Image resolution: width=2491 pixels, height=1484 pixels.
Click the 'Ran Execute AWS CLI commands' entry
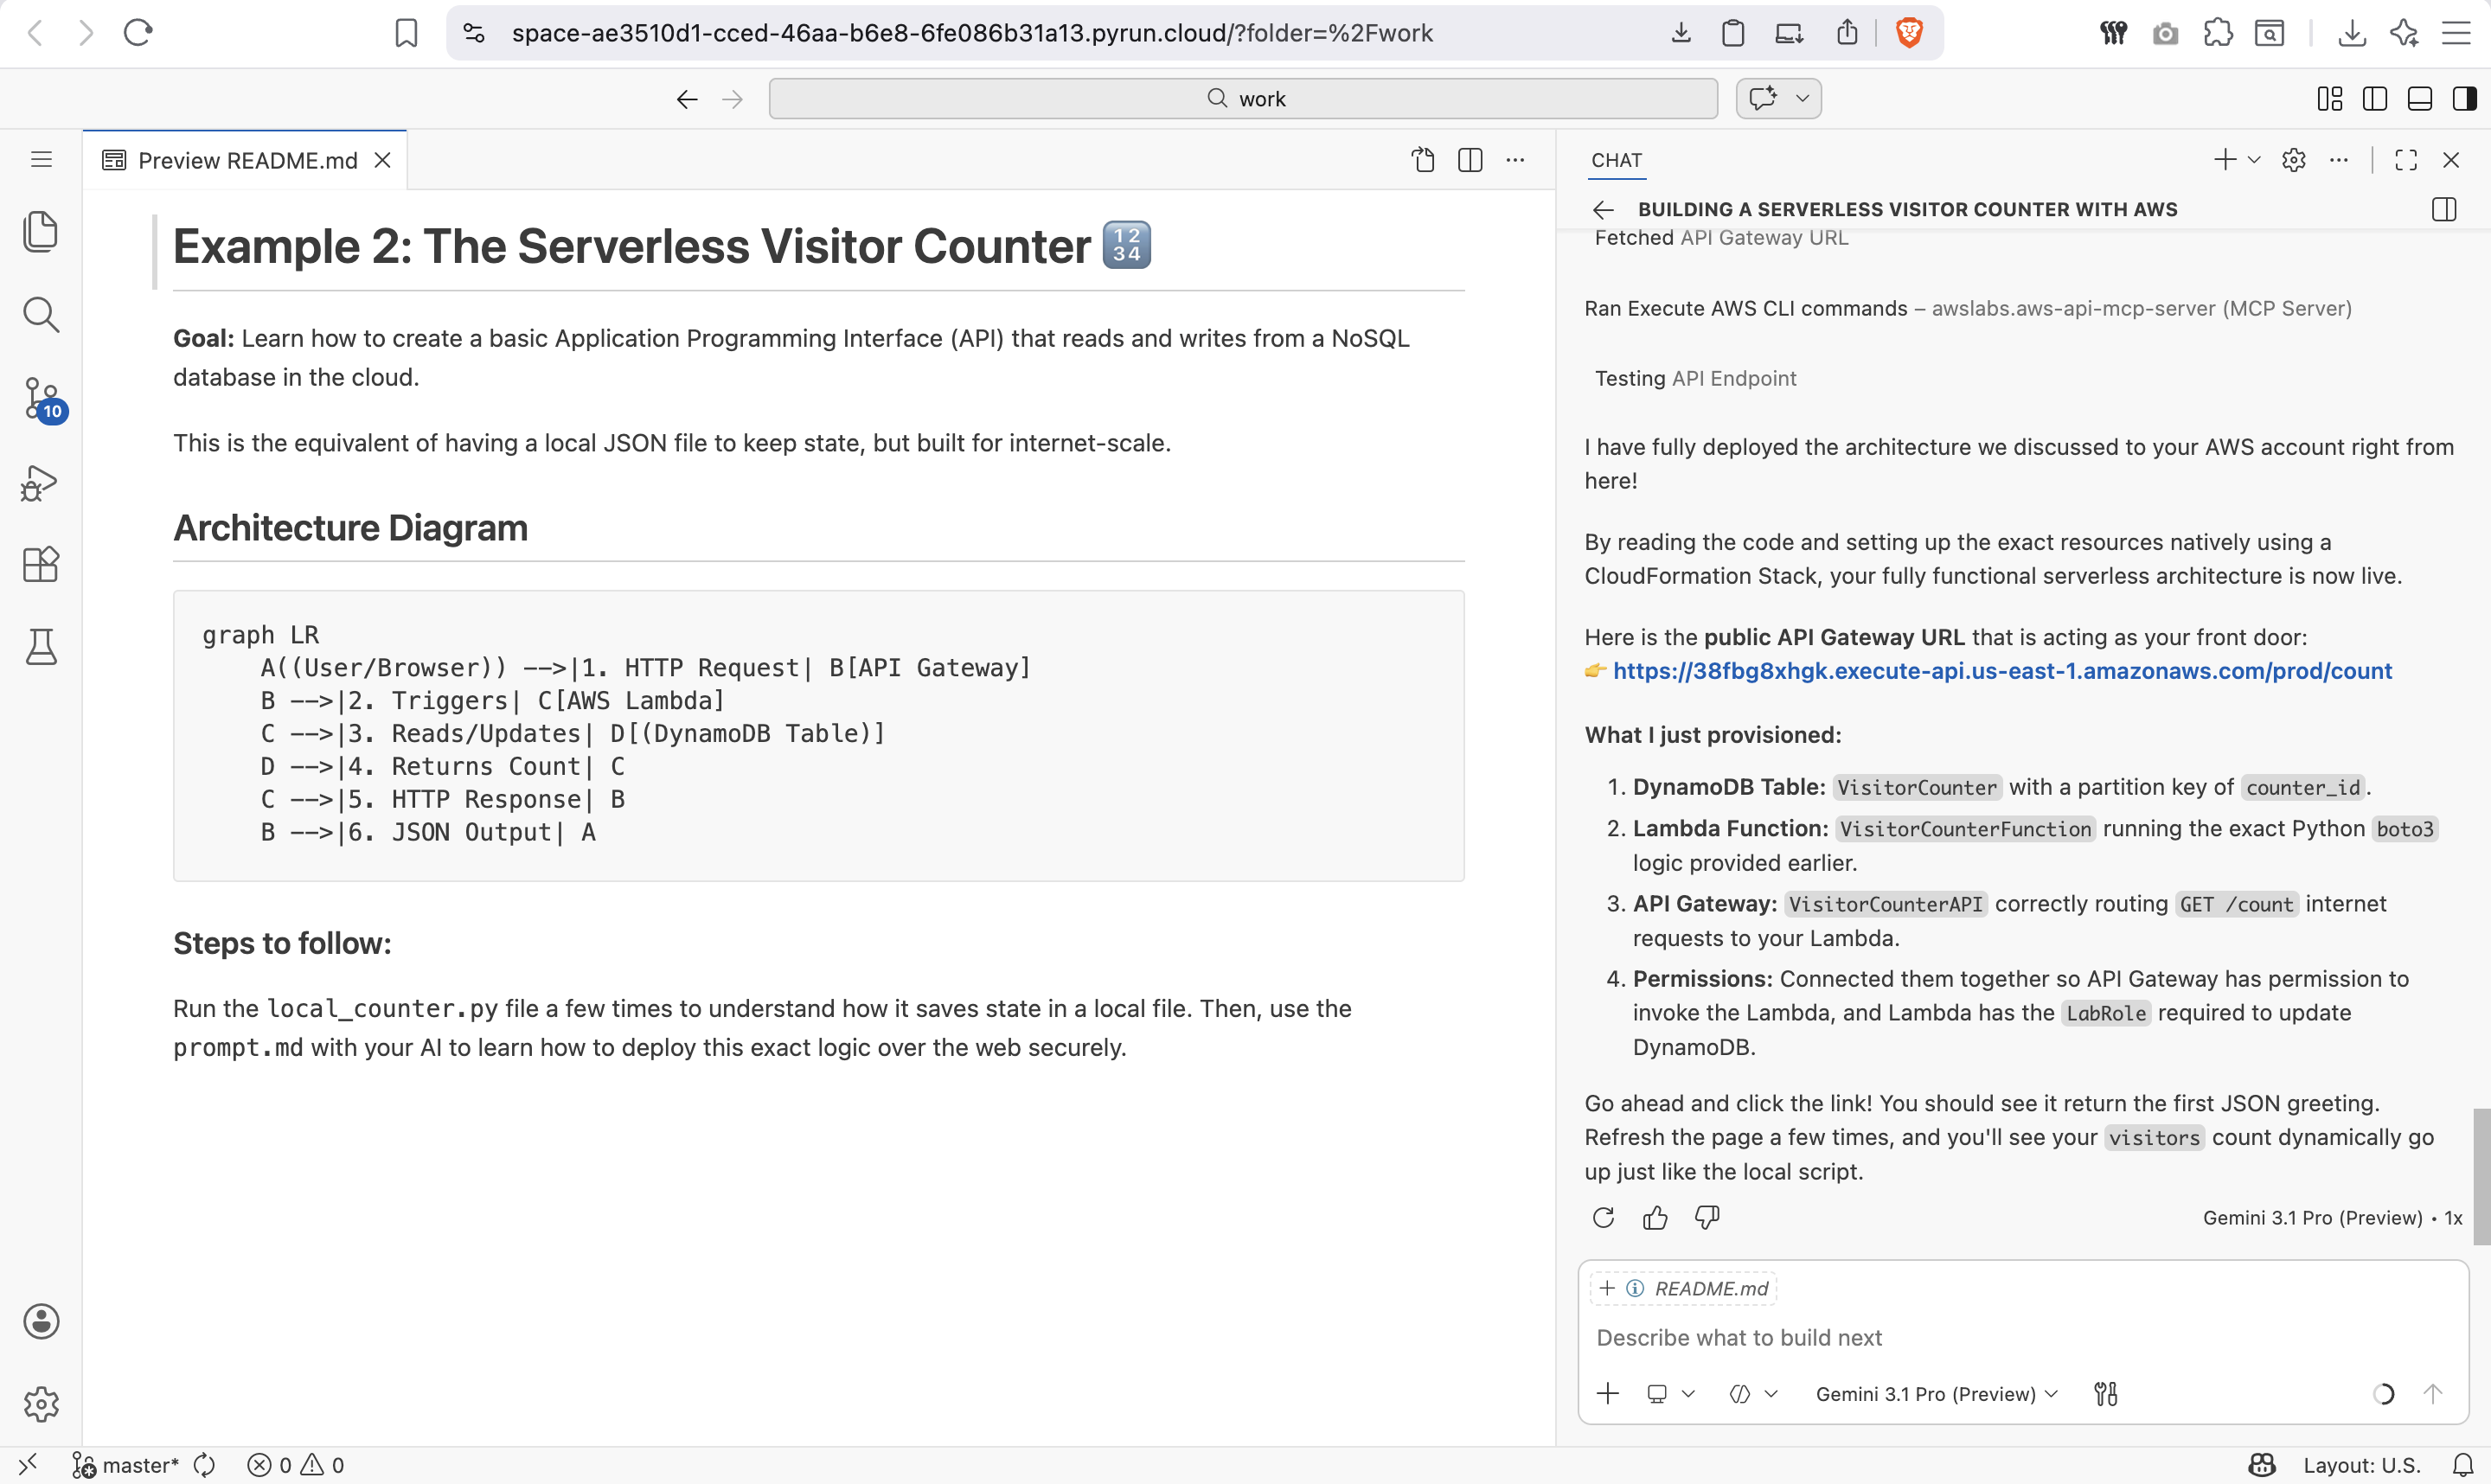[1967, 308]
